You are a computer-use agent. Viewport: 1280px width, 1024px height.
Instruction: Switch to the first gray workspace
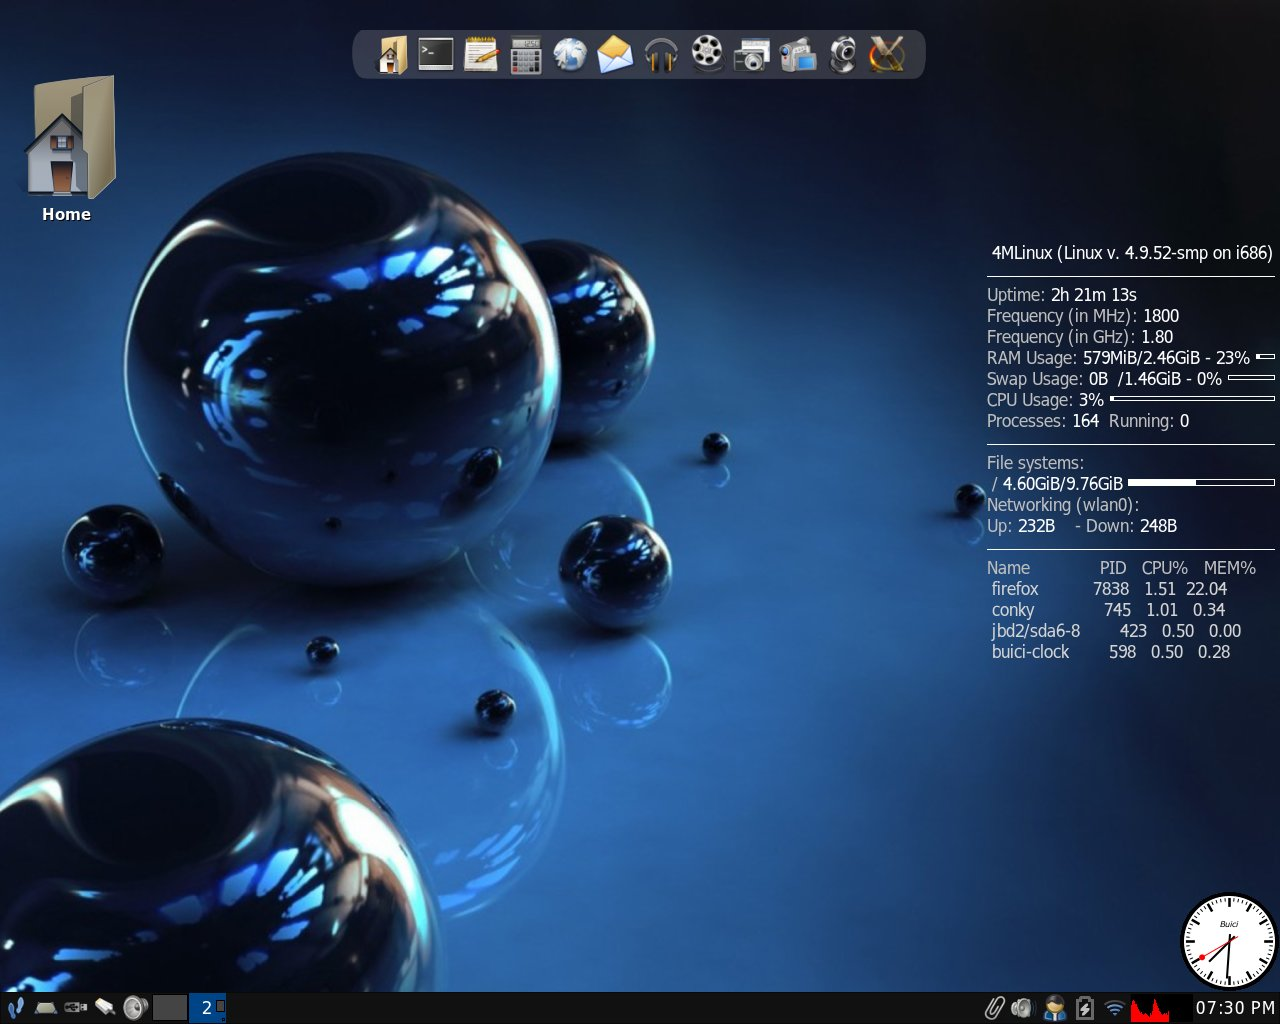[x=170, y=1007]
